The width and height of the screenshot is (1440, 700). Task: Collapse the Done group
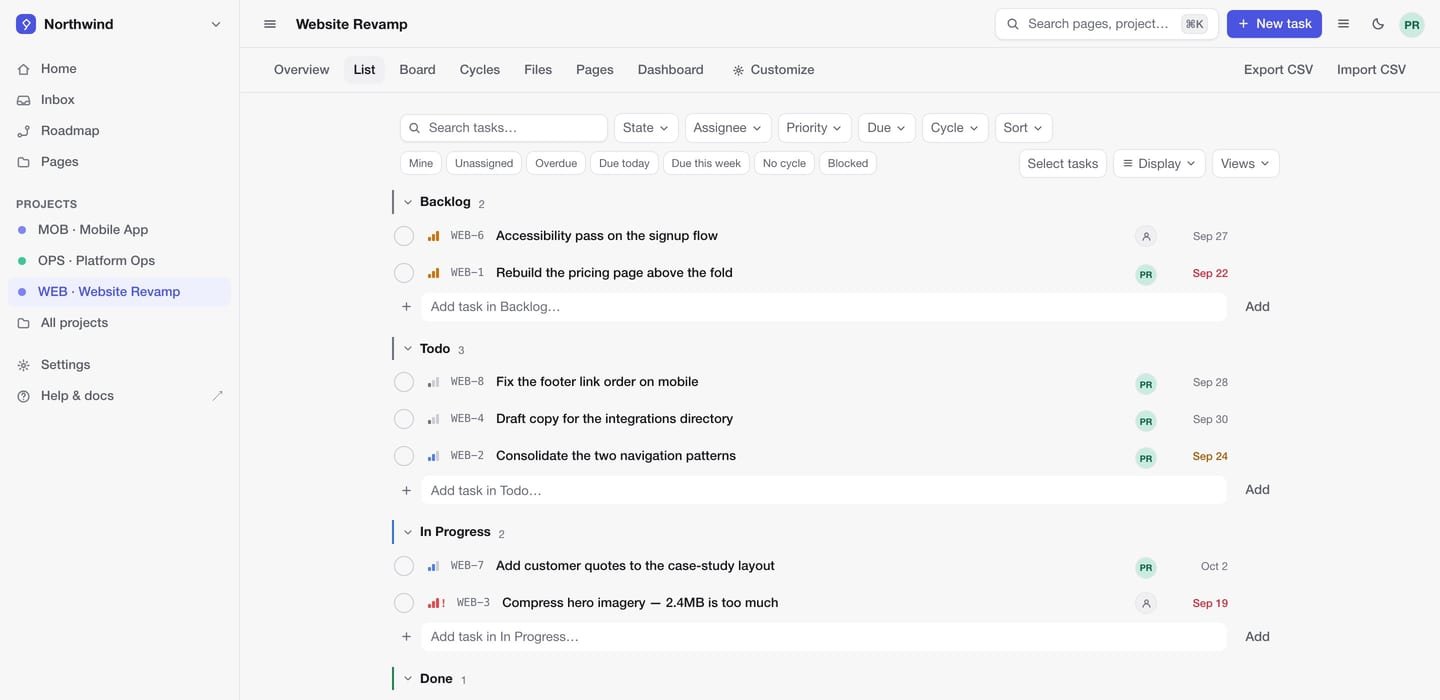(408, 679)
